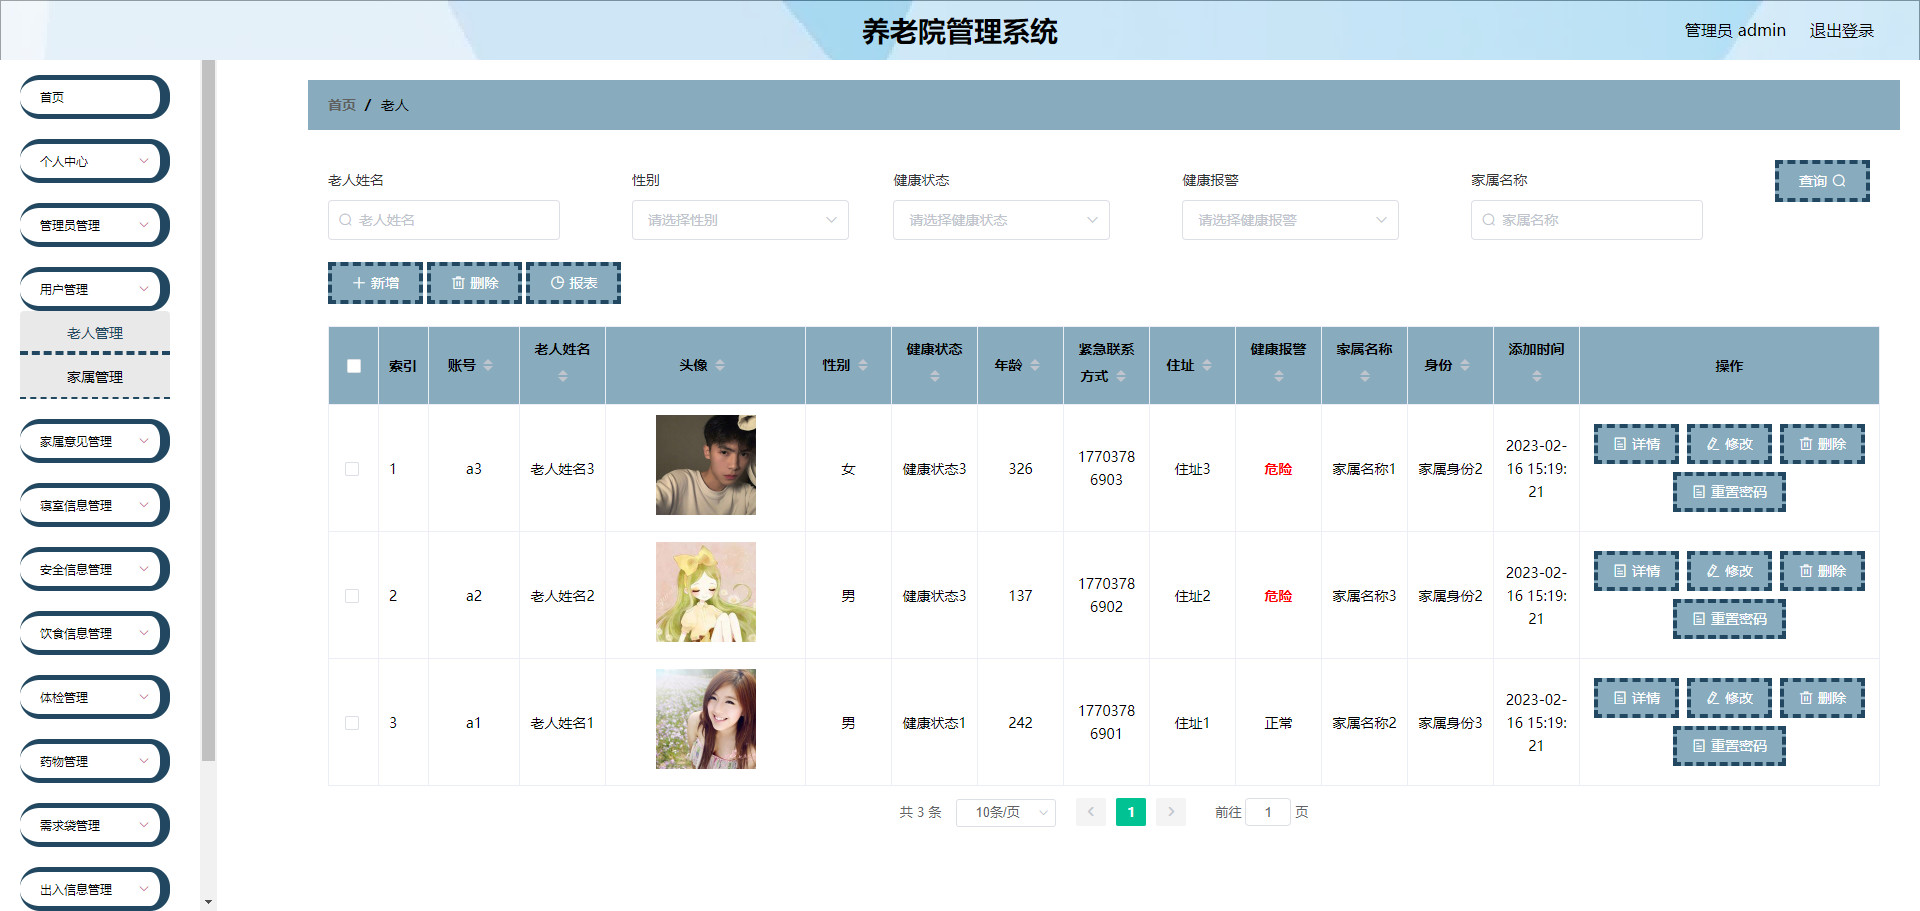Image resolution: width=1920 pixels, height=911 pixels.
Task: Select the checkbox for row a2
Action: click(x=352, y=596)
